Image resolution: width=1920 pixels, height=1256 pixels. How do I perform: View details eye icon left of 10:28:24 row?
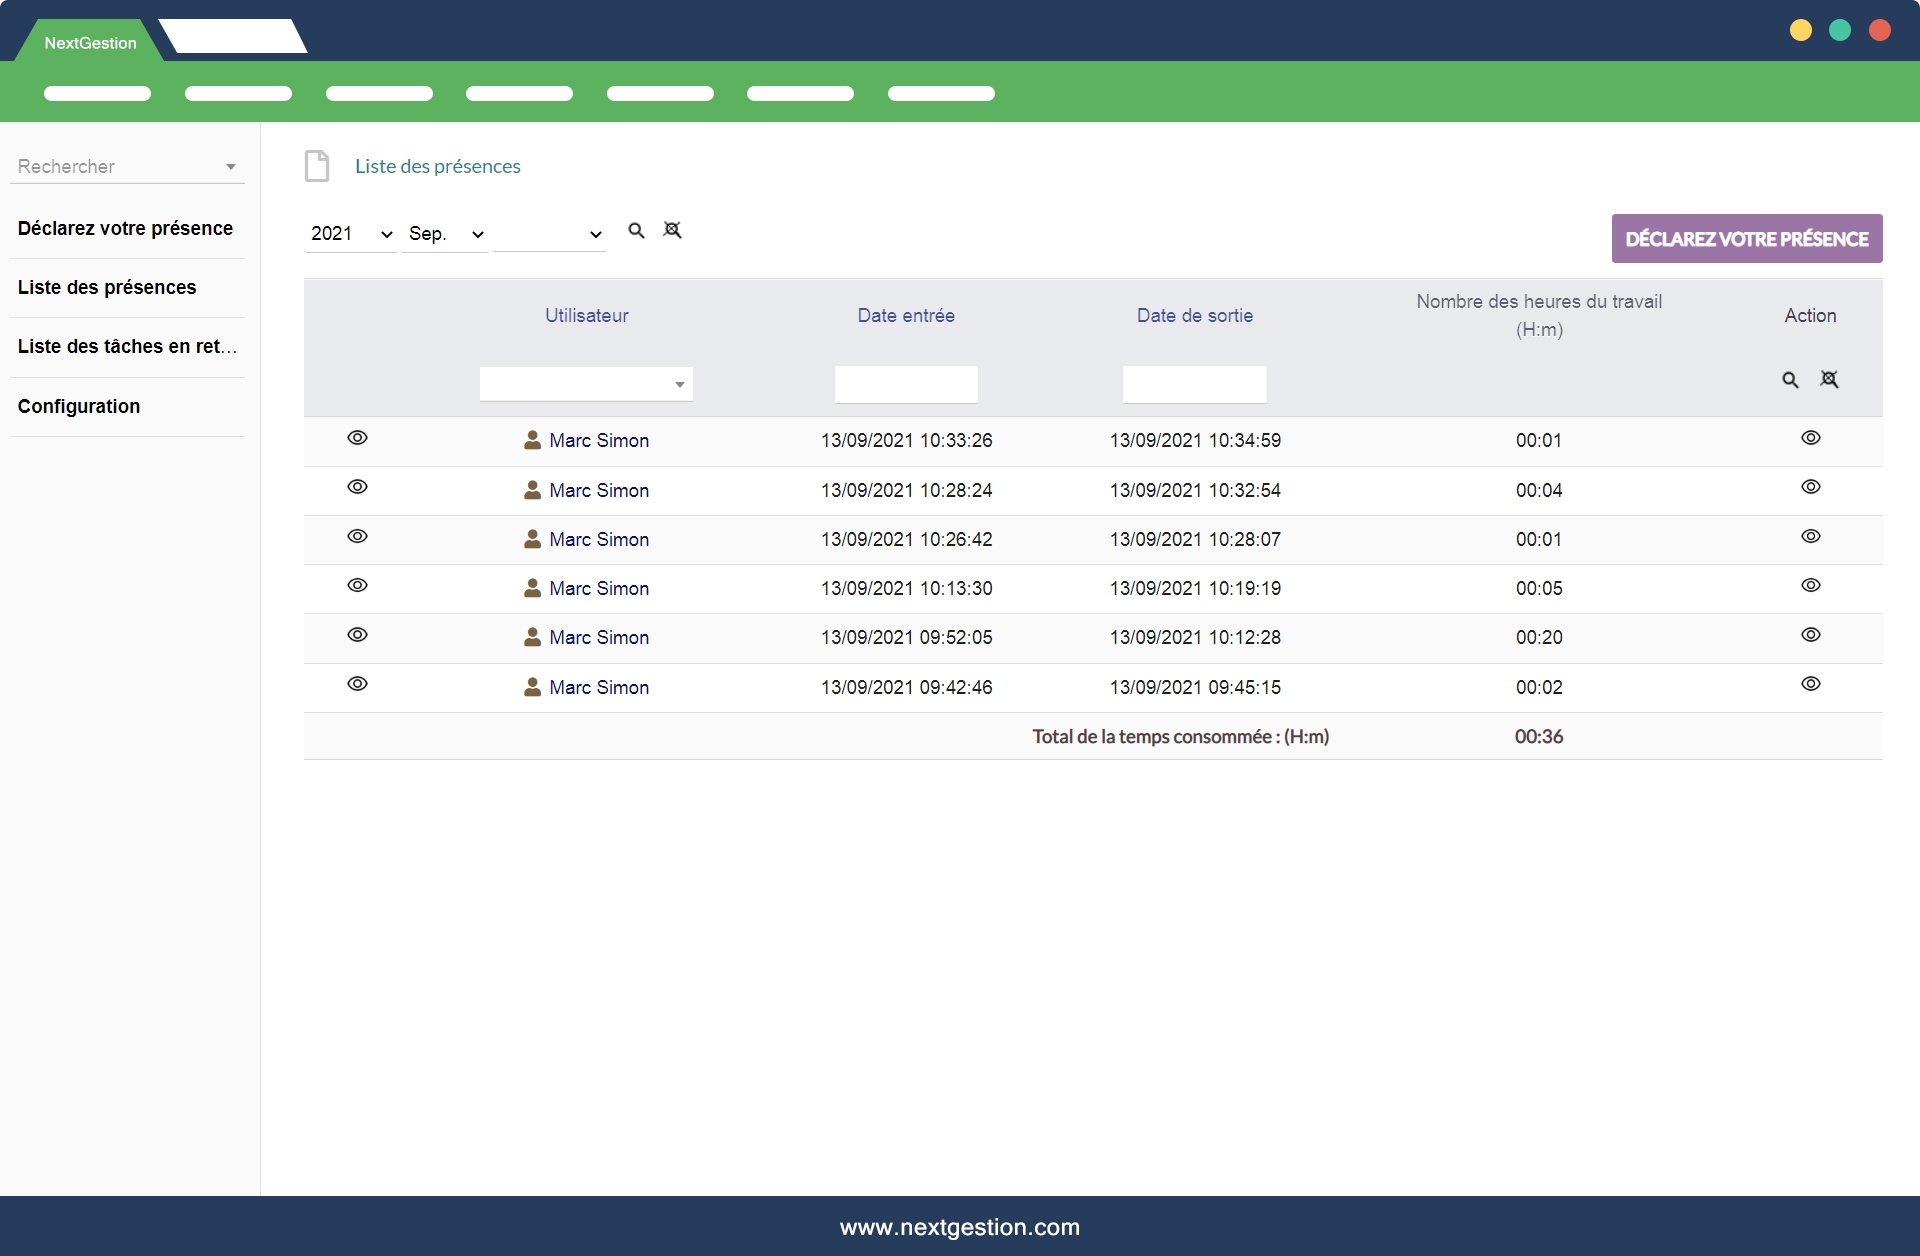(357, 487)
